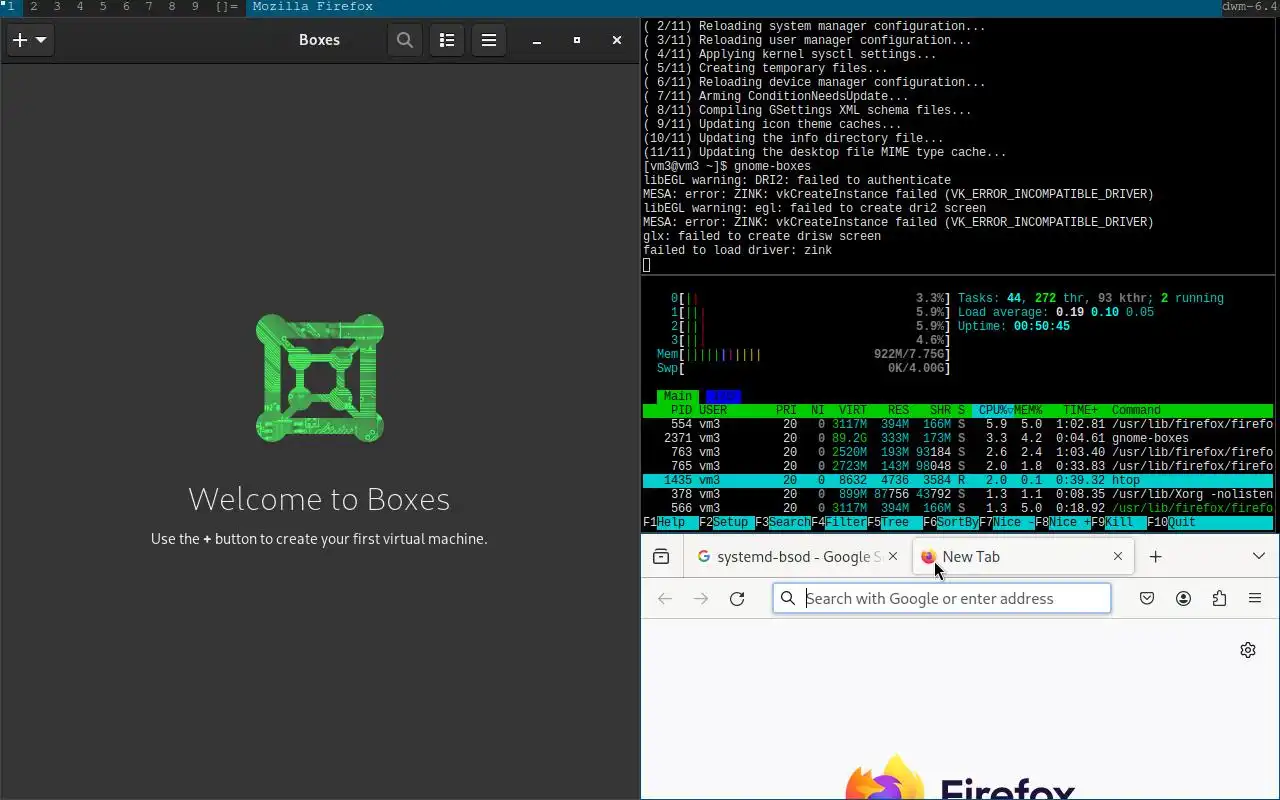Screen dimensions: 1280x800
Task: Maximize the Boxes window
Action: pos(577,40)
